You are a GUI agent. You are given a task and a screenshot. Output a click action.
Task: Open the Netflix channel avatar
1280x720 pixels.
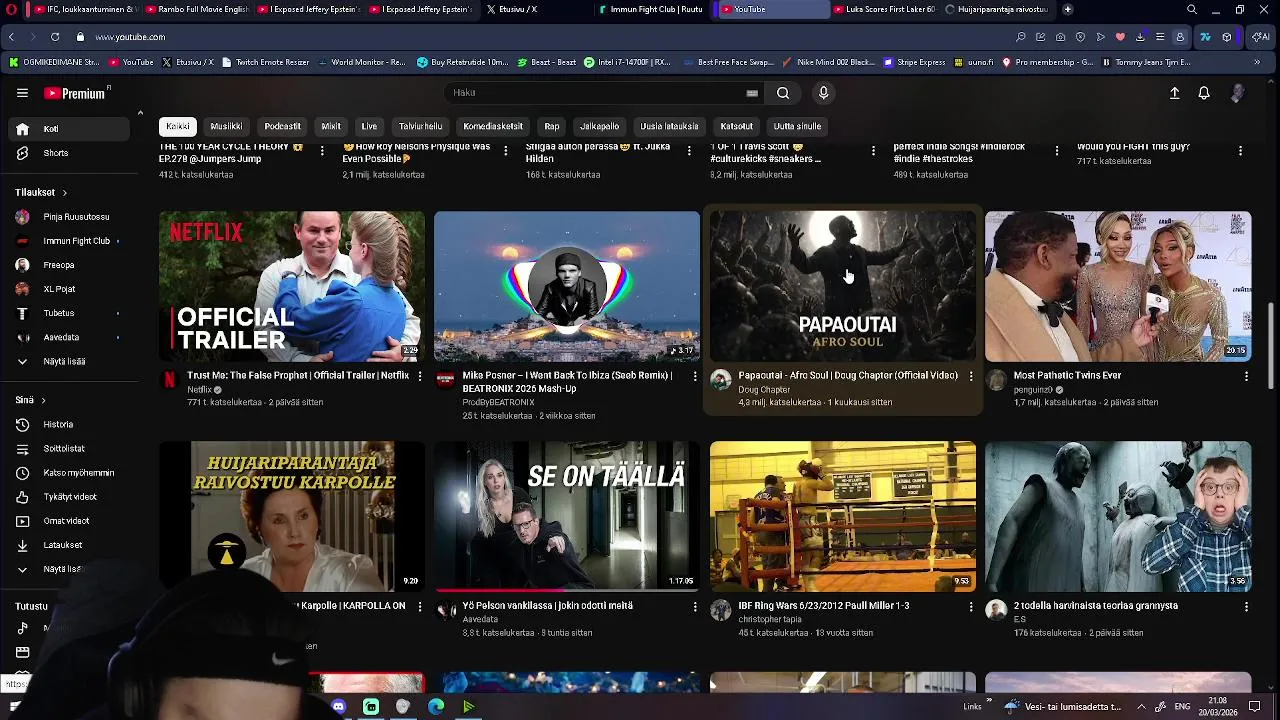click(170, 380)
